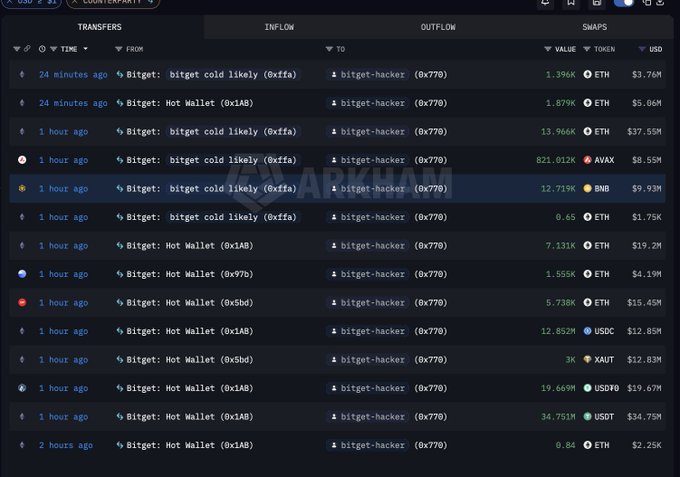This screenshot has height=477, width=680.
Task: Click the chain link icon in header row
Action: [27, 49]
